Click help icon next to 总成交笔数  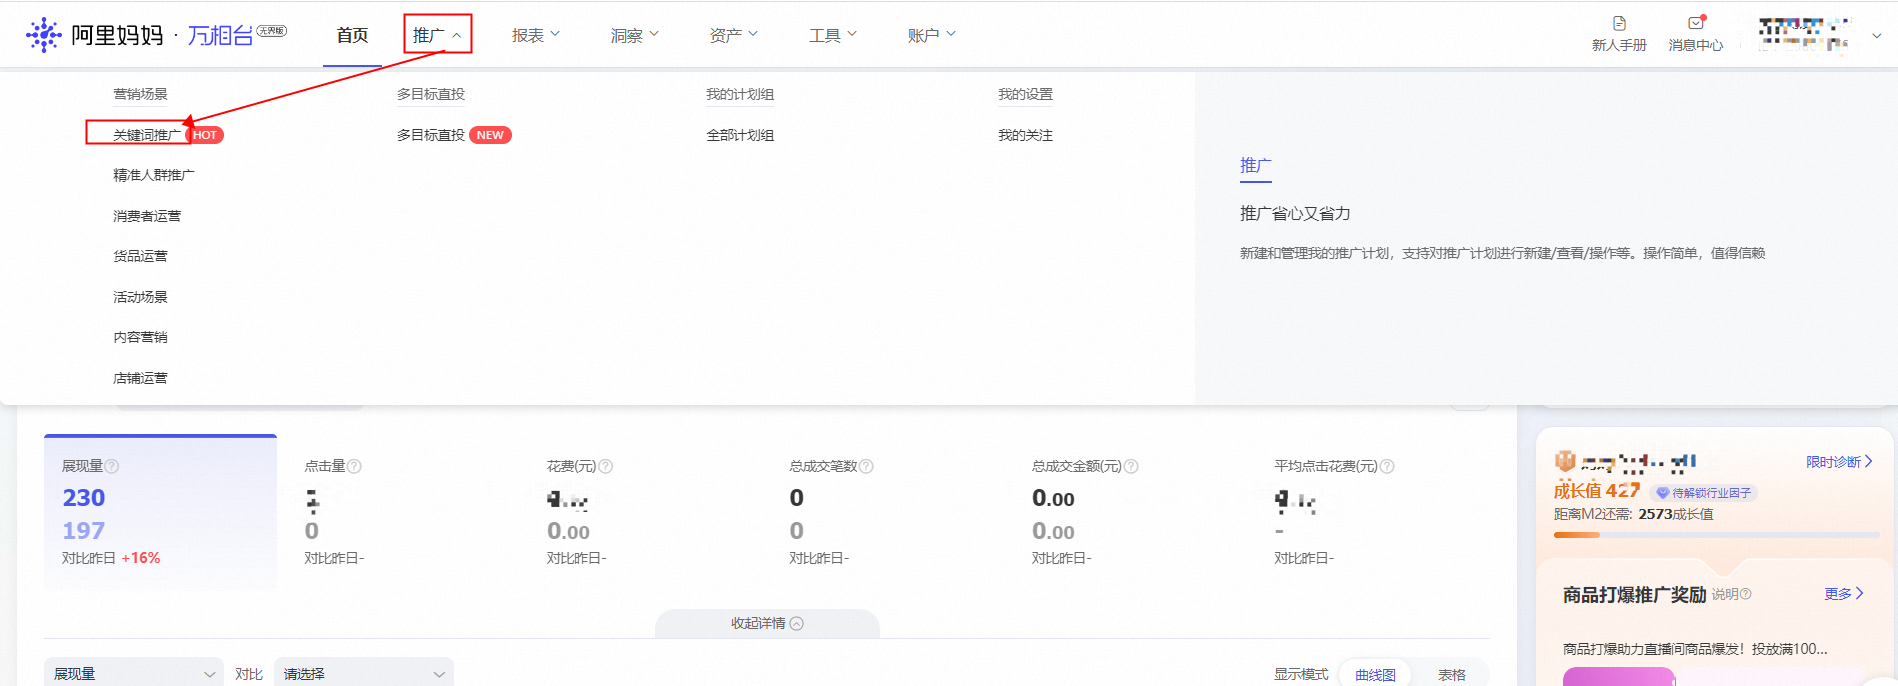(x=866, y=466)
